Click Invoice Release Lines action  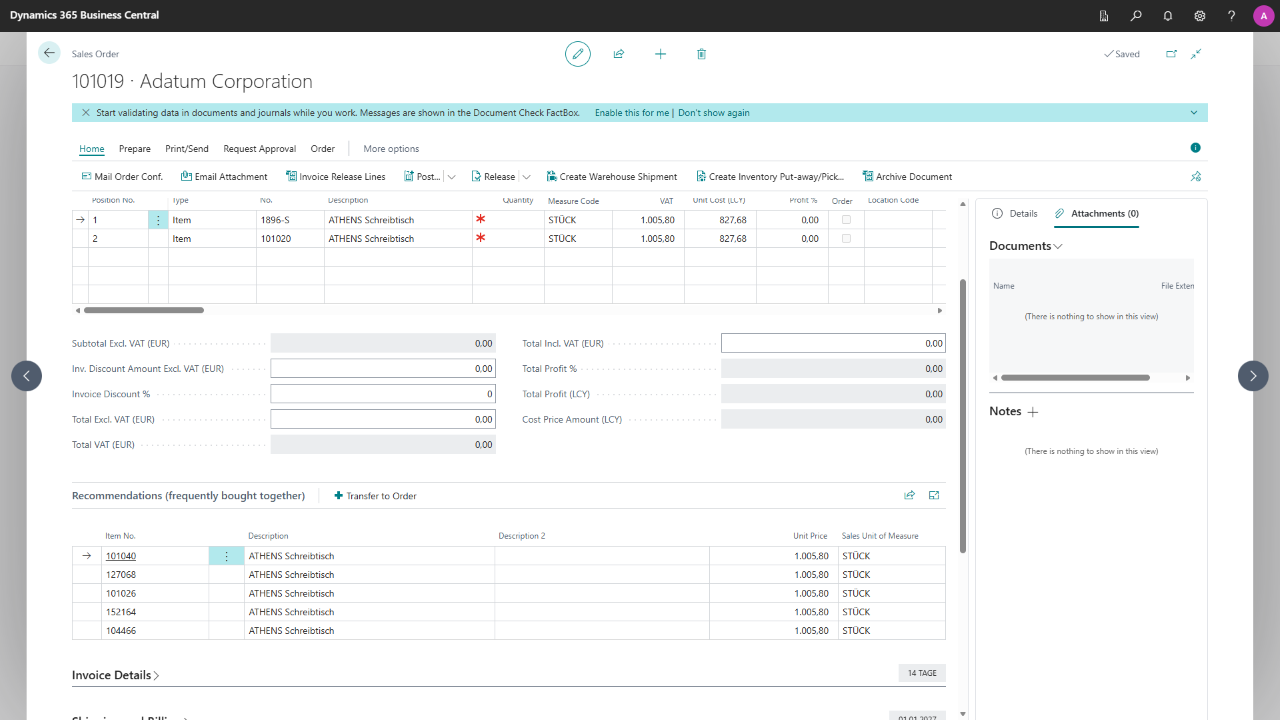pos(335,177)
